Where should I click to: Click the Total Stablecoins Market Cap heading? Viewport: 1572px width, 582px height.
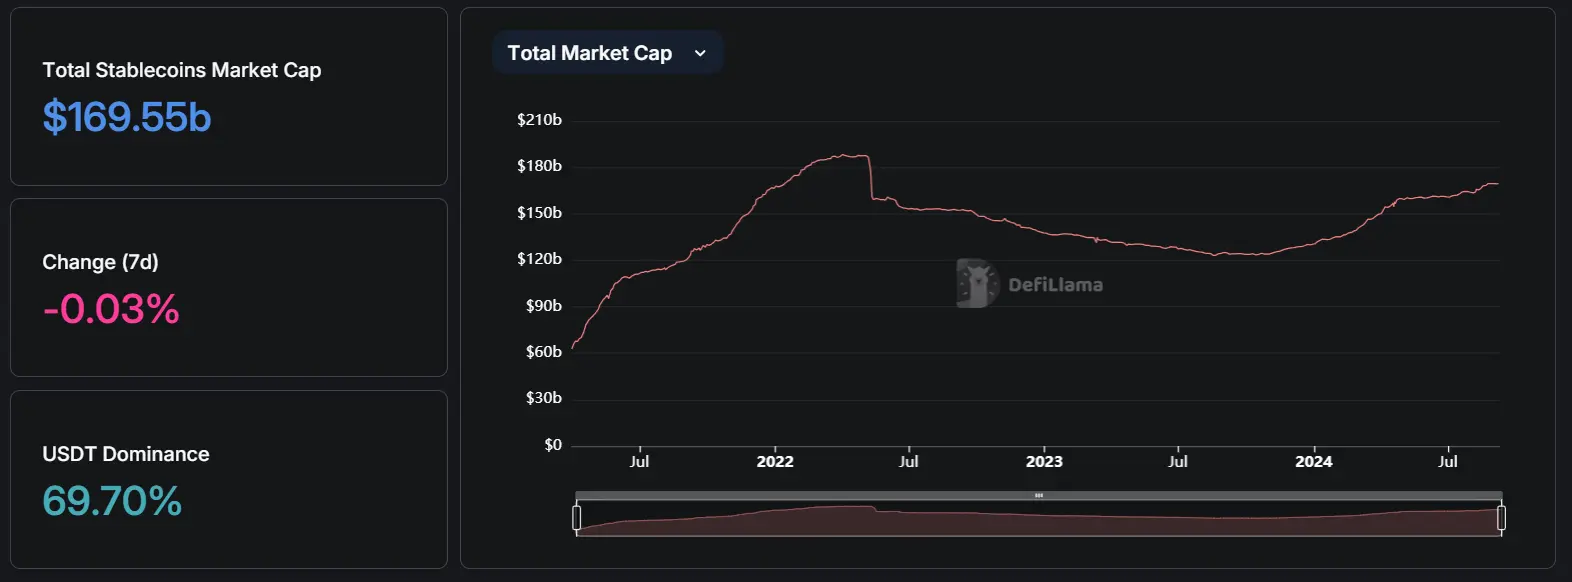182,70
